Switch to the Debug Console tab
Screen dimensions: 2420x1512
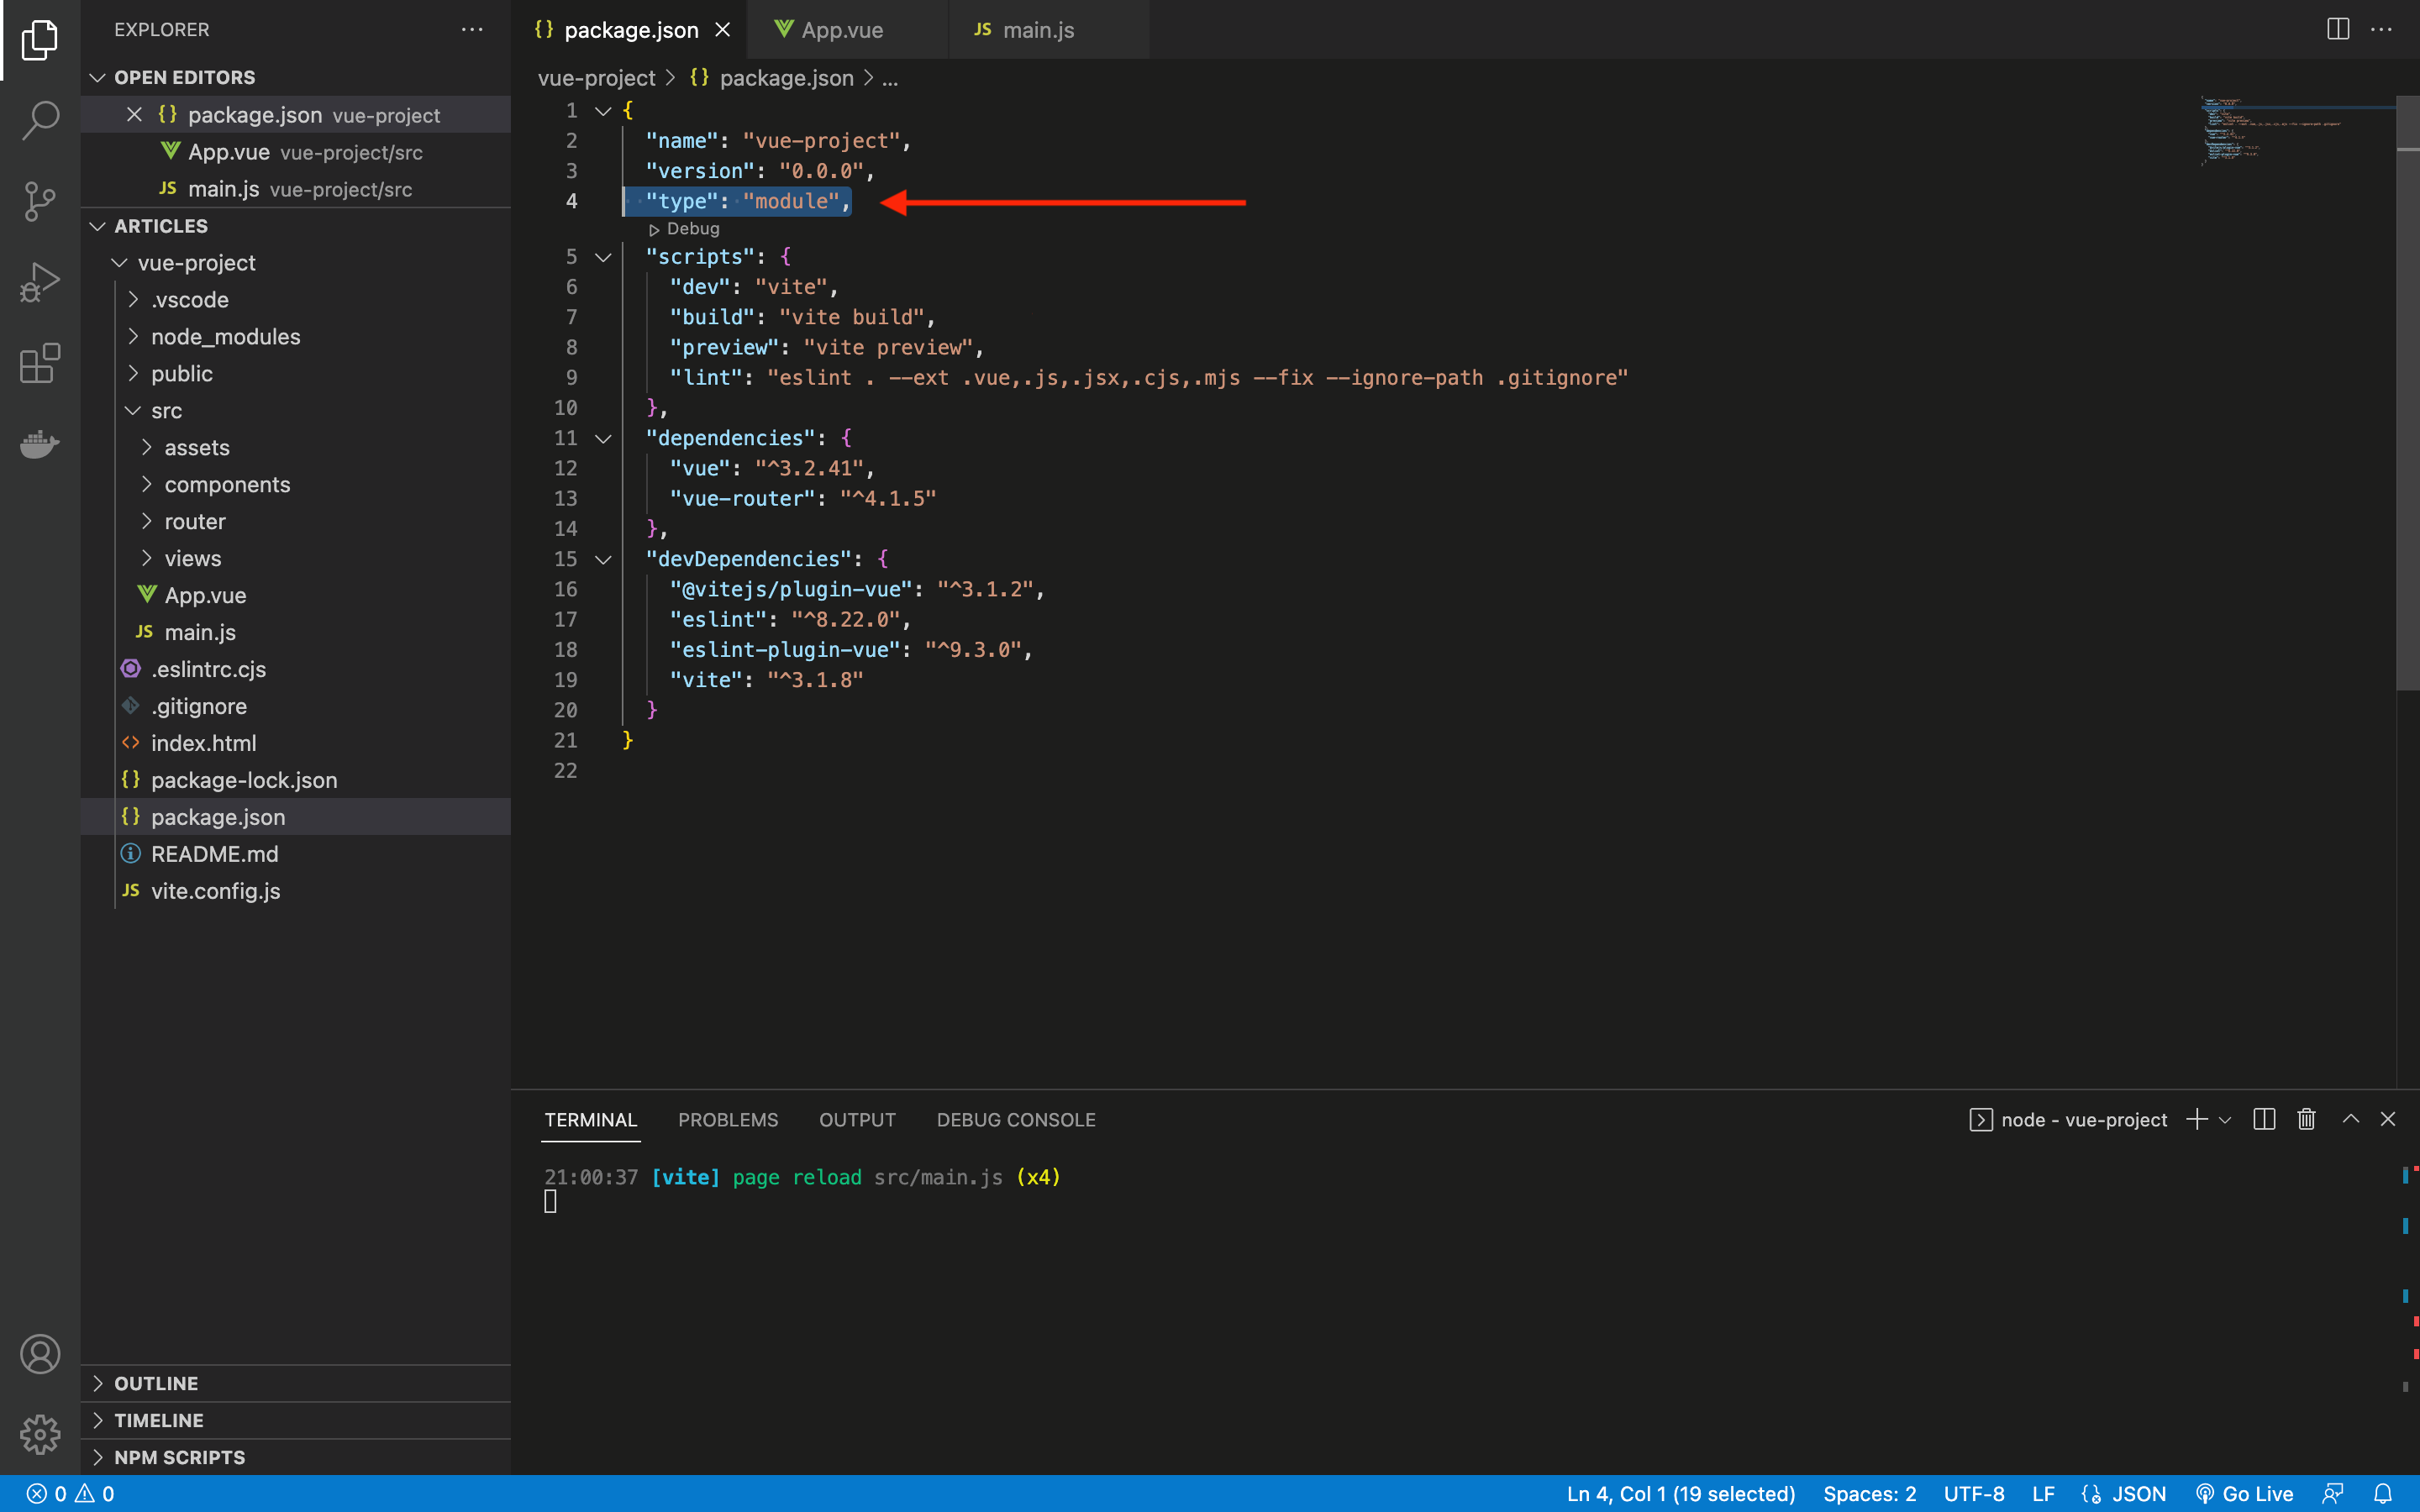[x=1016, y=1120]
